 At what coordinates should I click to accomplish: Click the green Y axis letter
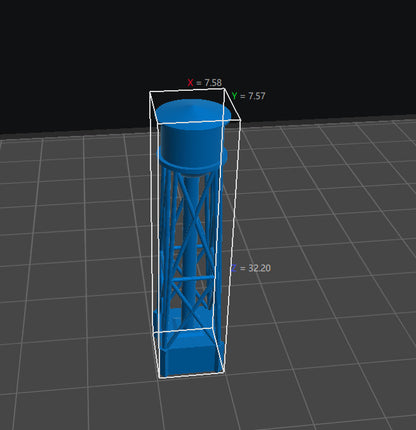[x=235, y=96]
